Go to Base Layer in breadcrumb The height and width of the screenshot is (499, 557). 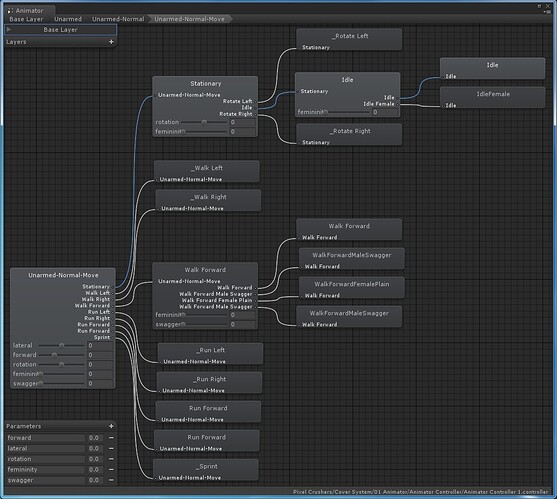[x=26, y=19]
